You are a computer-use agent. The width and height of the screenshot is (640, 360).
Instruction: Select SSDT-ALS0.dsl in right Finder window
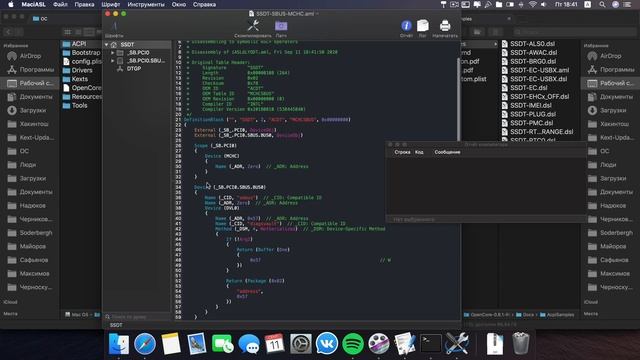pyautogui.click(x=533, y=44)
